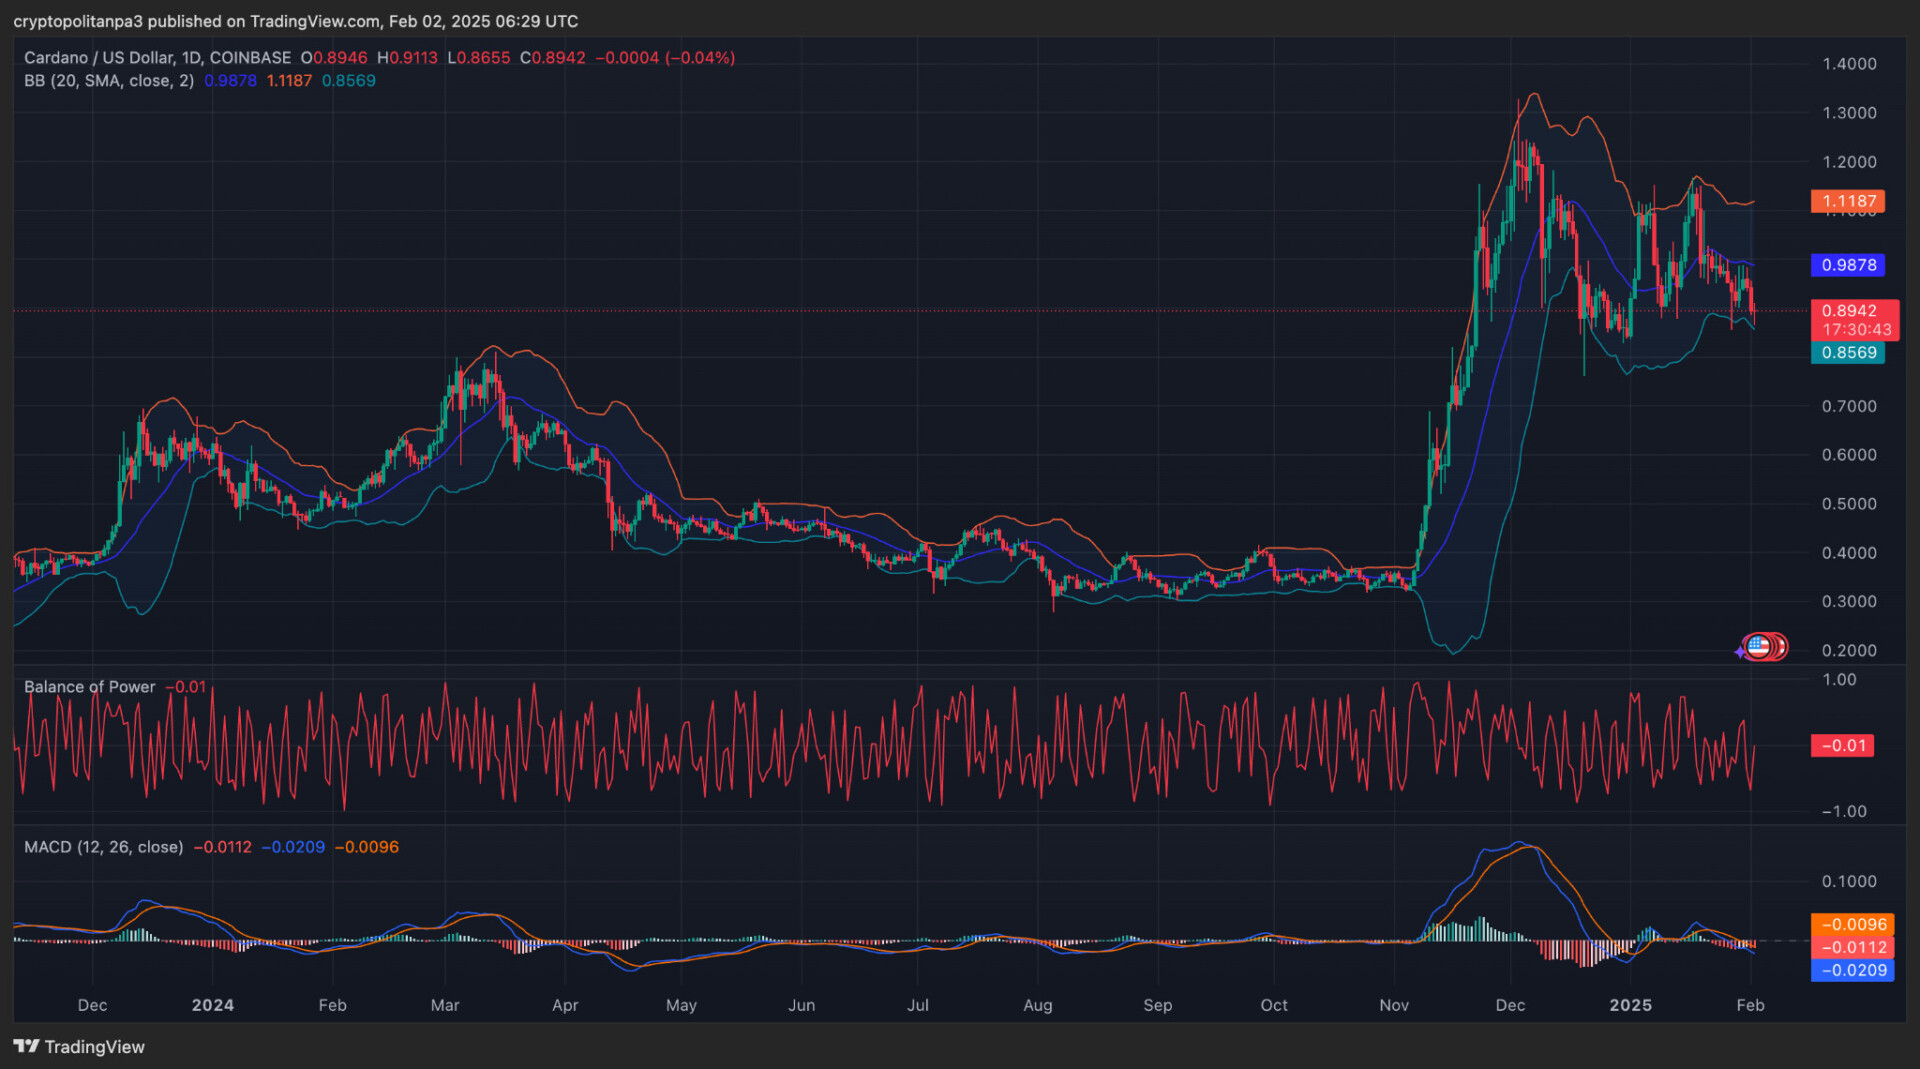Click the orange −0.0096 value in MACD legend
The image size is (1920, 1069).
[x=366, y=847]
